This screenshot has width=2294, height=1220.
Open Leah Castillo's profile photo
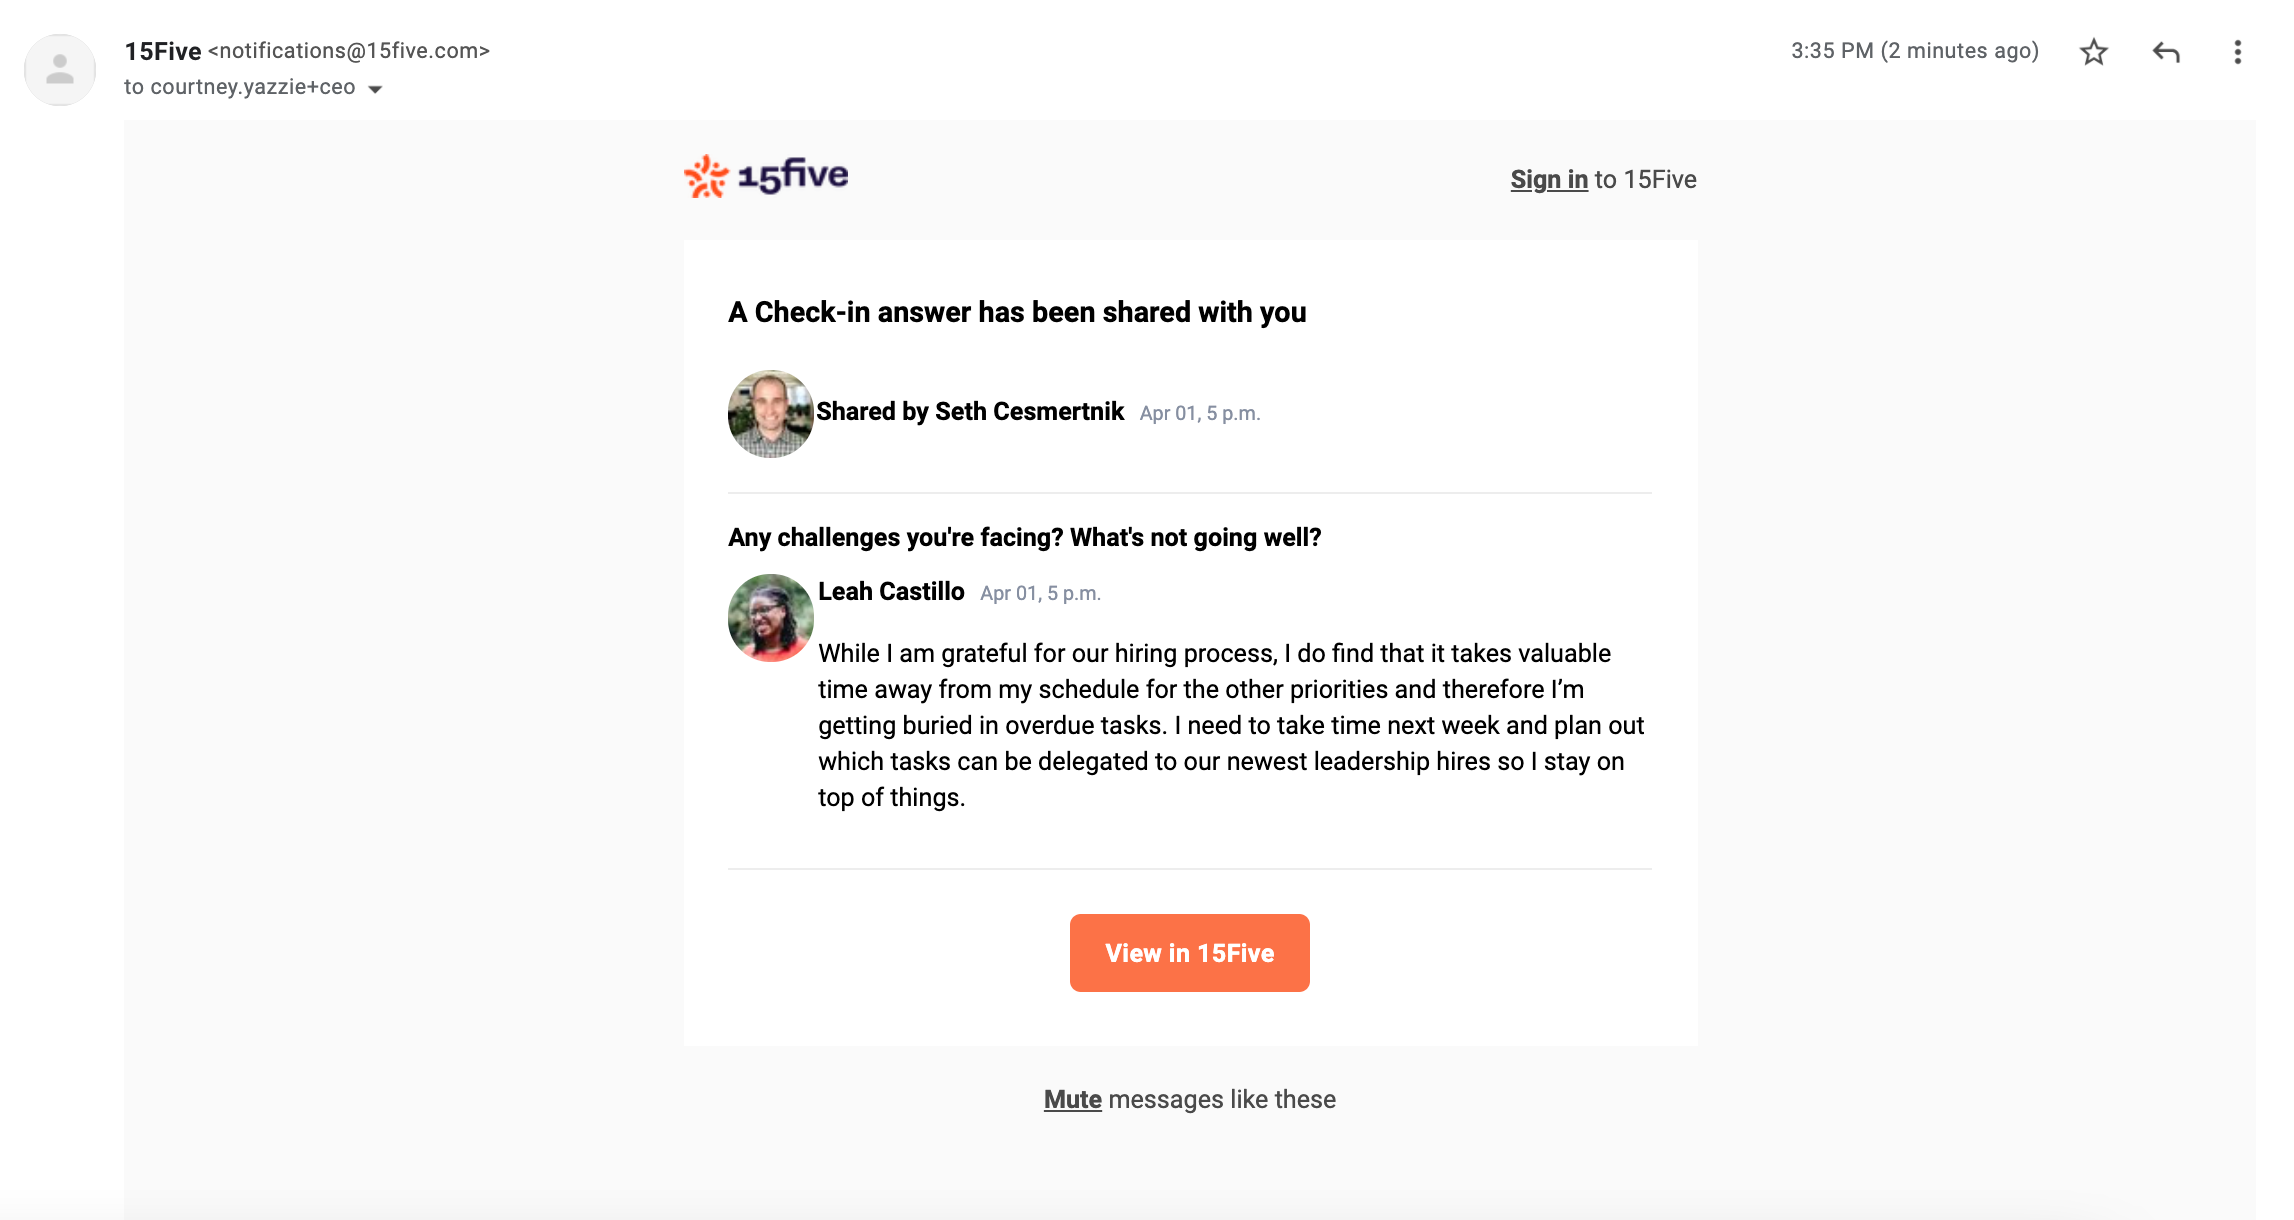pyautogui.click(x=771, y=617)
